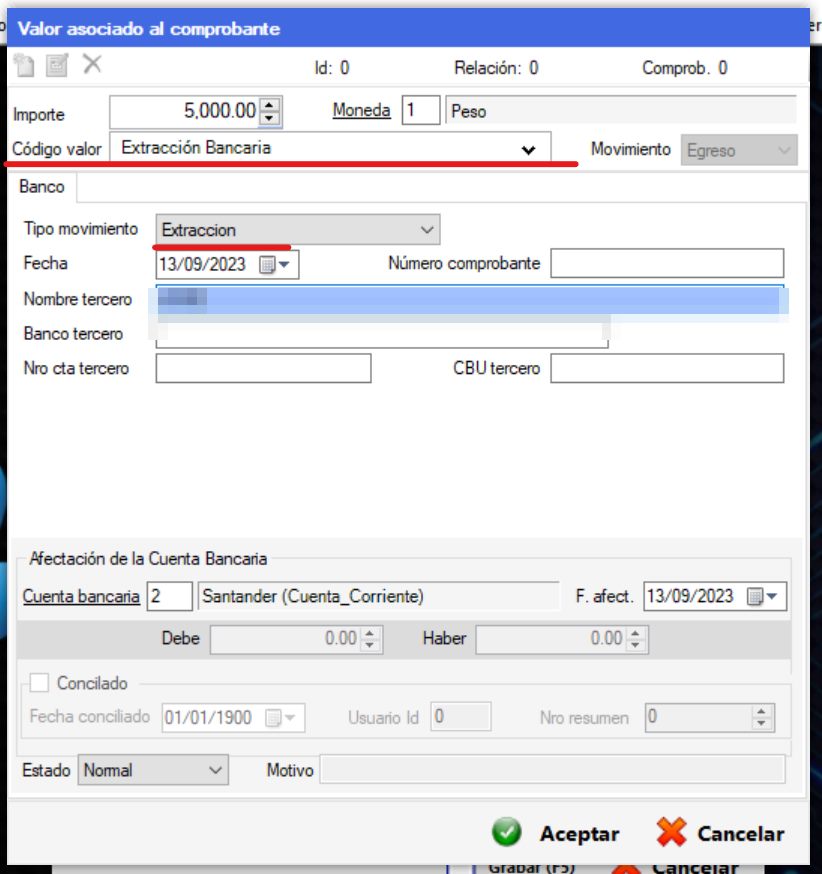Open the Movimiento Egreso dropdown
This screenshot has width=822, height=874.
click(x=738, y=150)
